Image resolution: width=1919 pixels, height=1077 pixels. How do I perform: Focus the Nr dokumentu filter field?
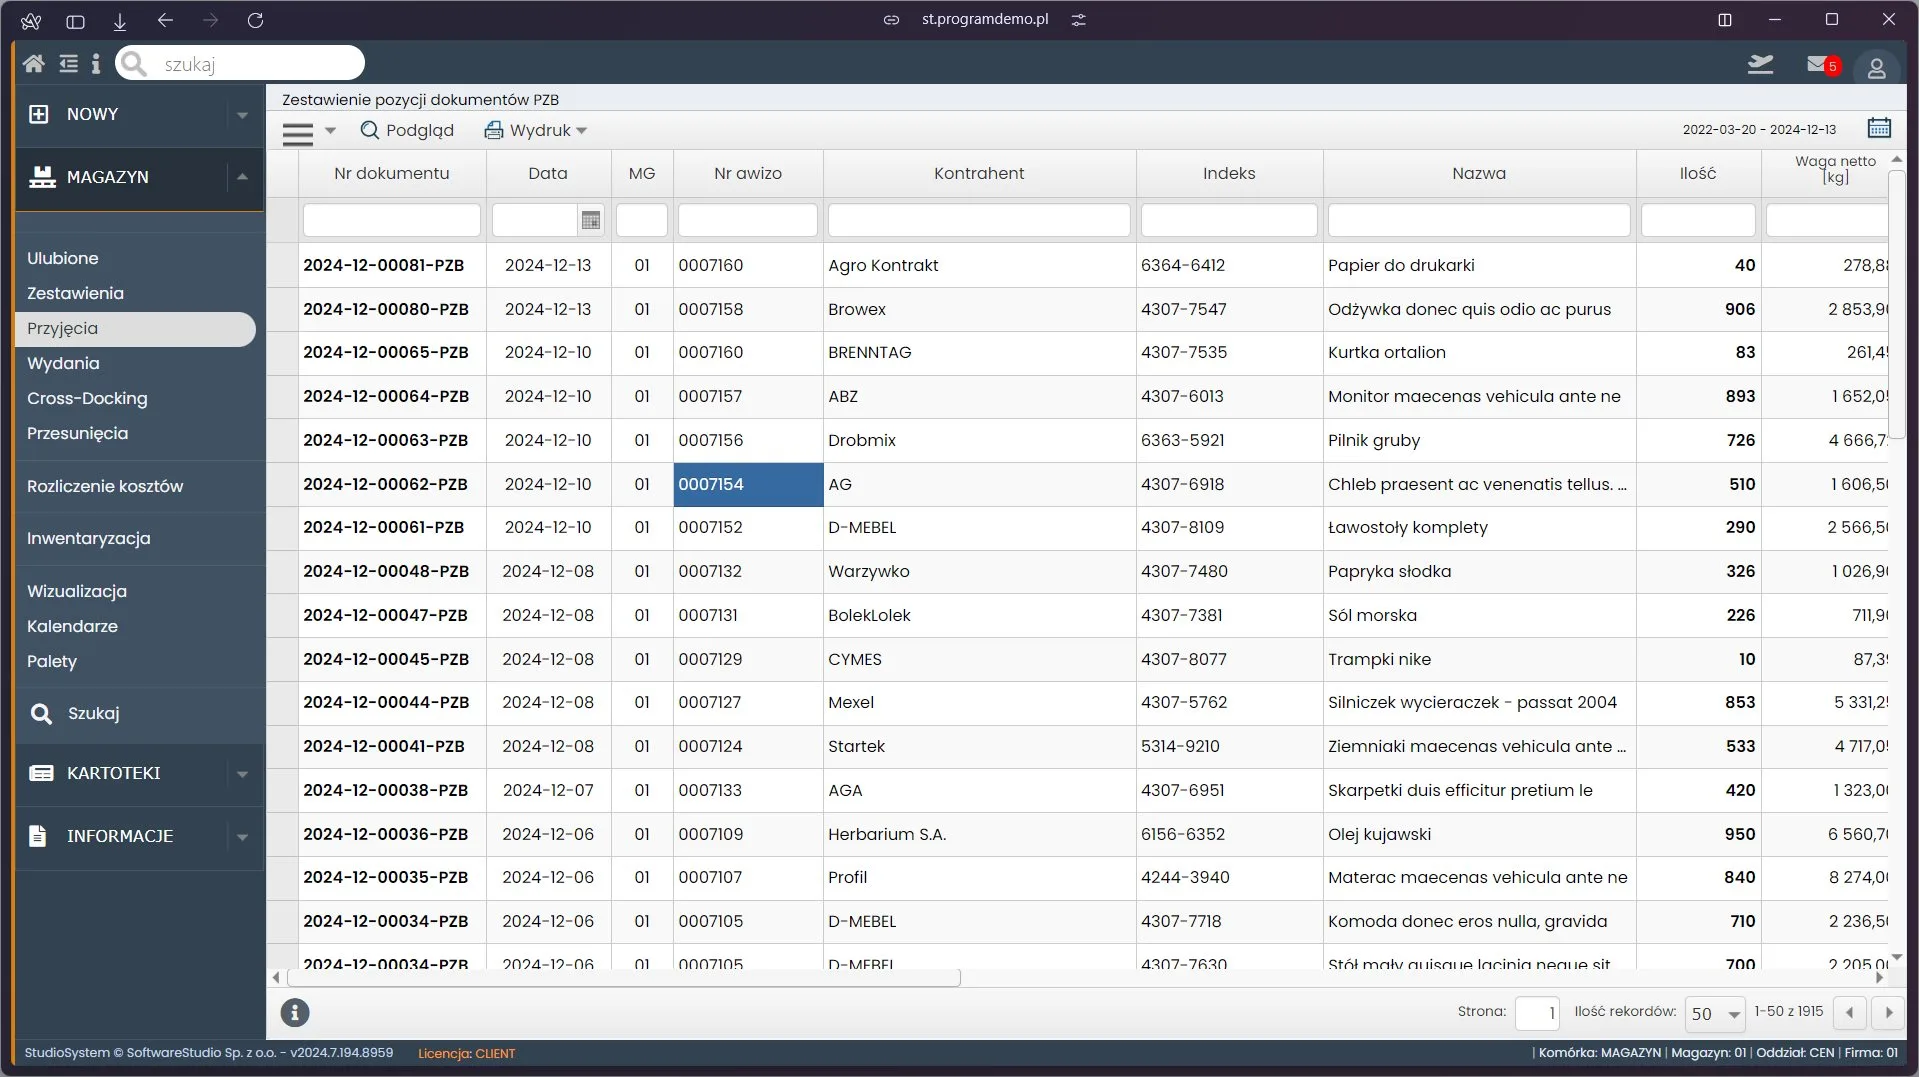[x=392, y=220]
